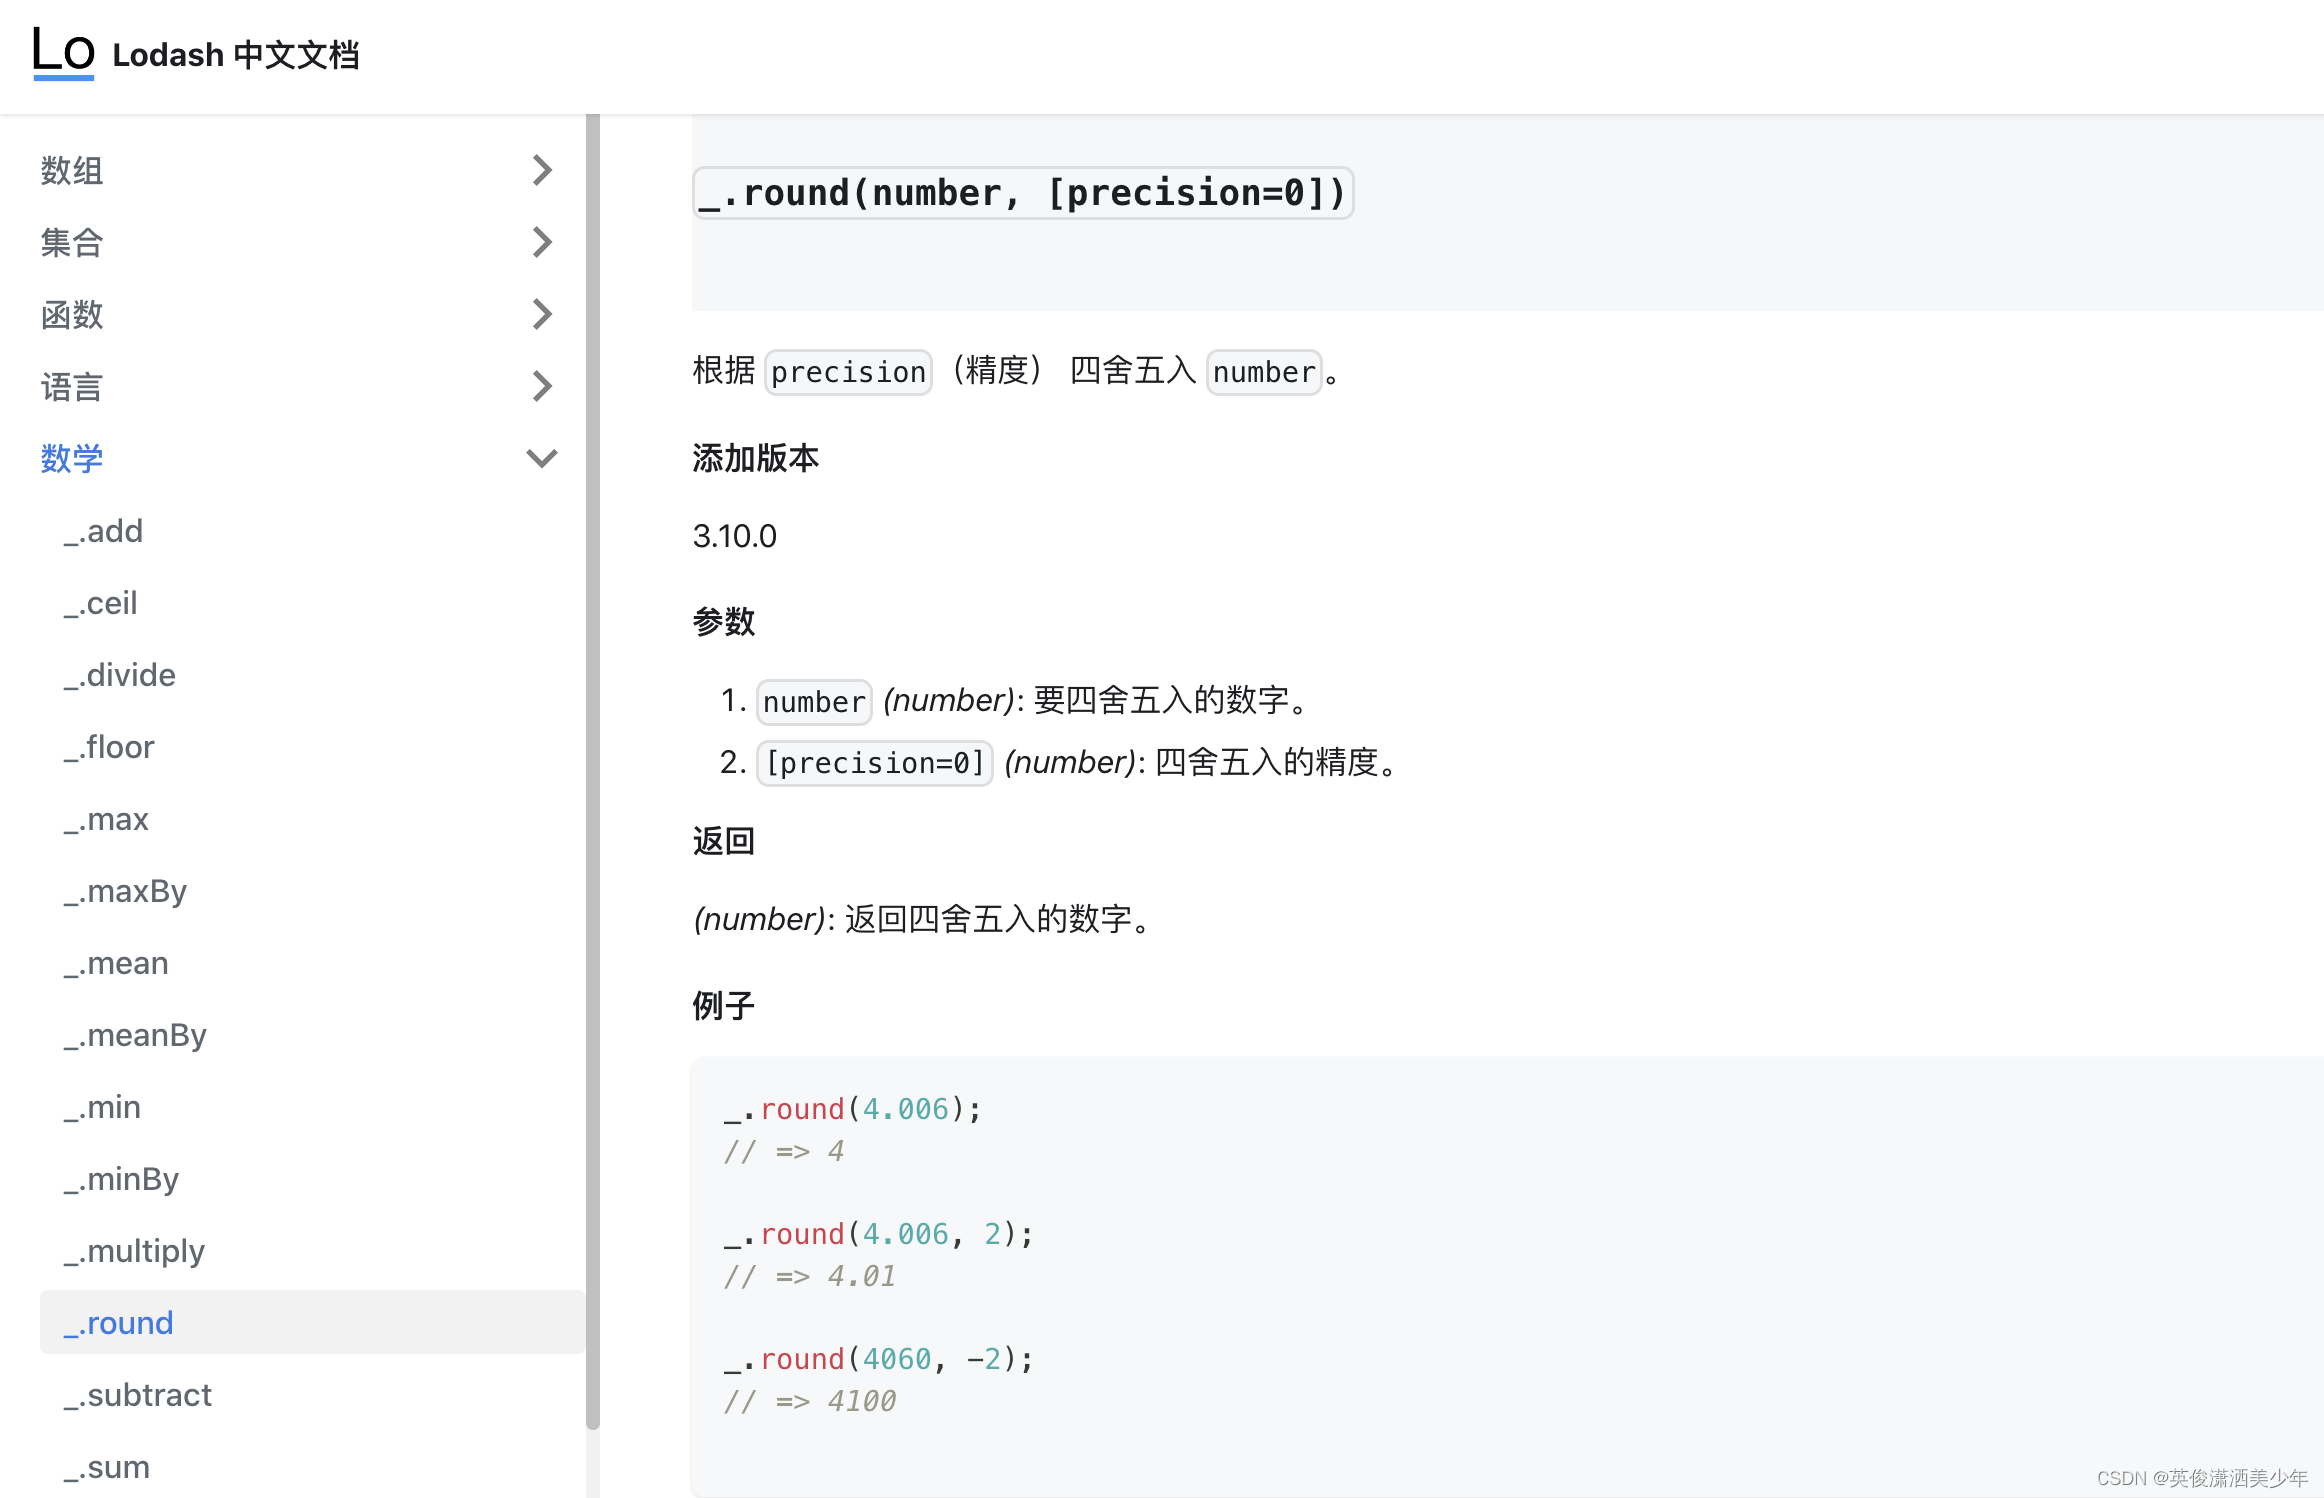Click the 例子 heading

[724, 1005]
